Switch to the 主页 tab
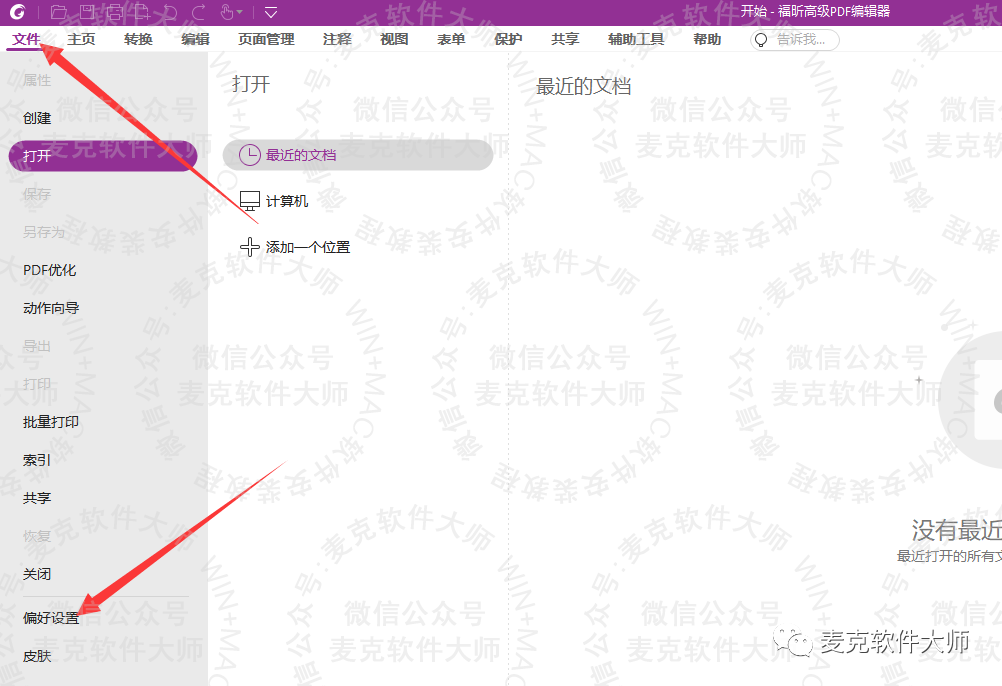 click(81, 39)
